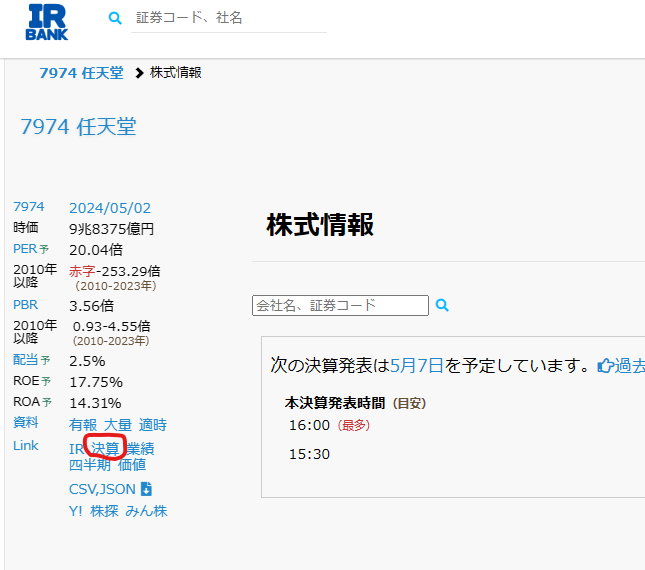Click the IR BANK logo
645x570 pixels.
[46, 22]
